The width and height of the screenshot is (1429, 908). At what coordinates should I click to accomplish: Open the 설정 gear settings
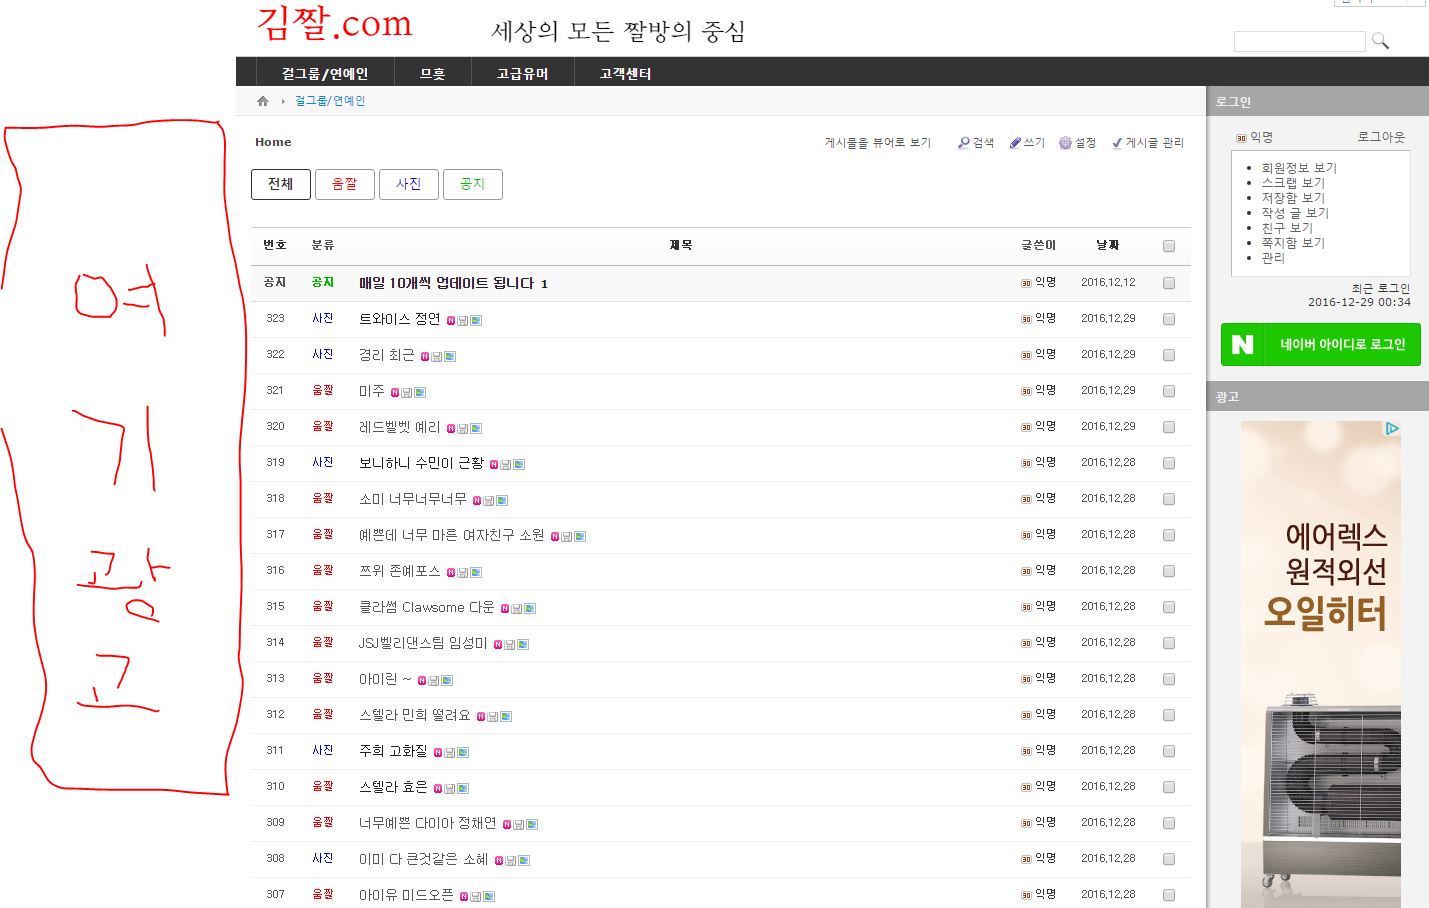[1078, 143]
